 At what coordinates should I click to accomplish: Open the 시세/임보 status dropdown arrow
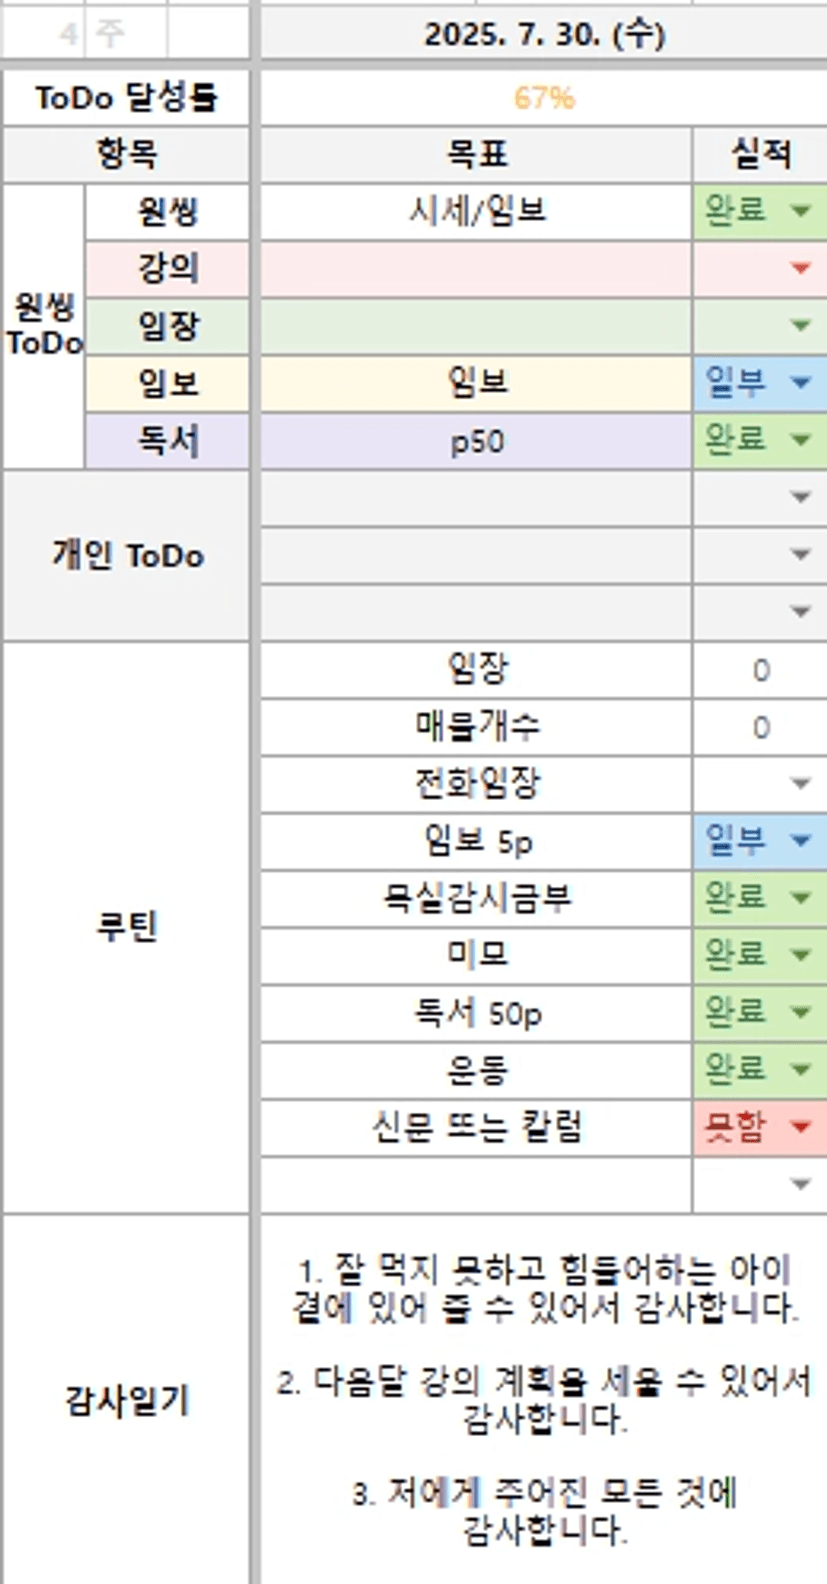[800, 211]
